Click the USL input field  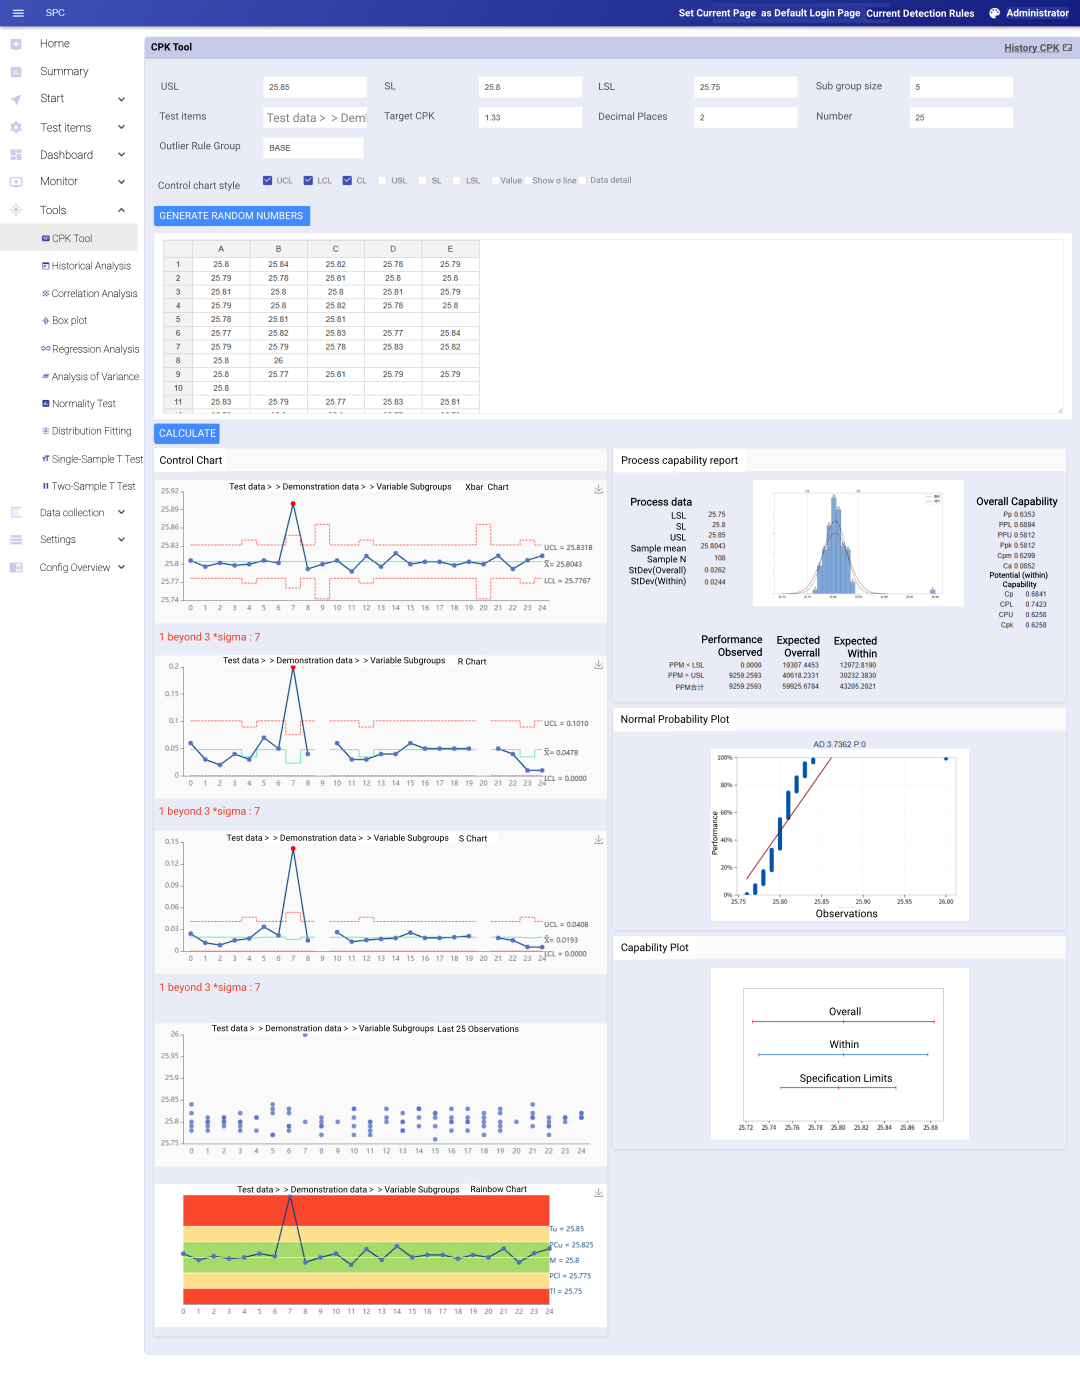(x=315, y=87)
